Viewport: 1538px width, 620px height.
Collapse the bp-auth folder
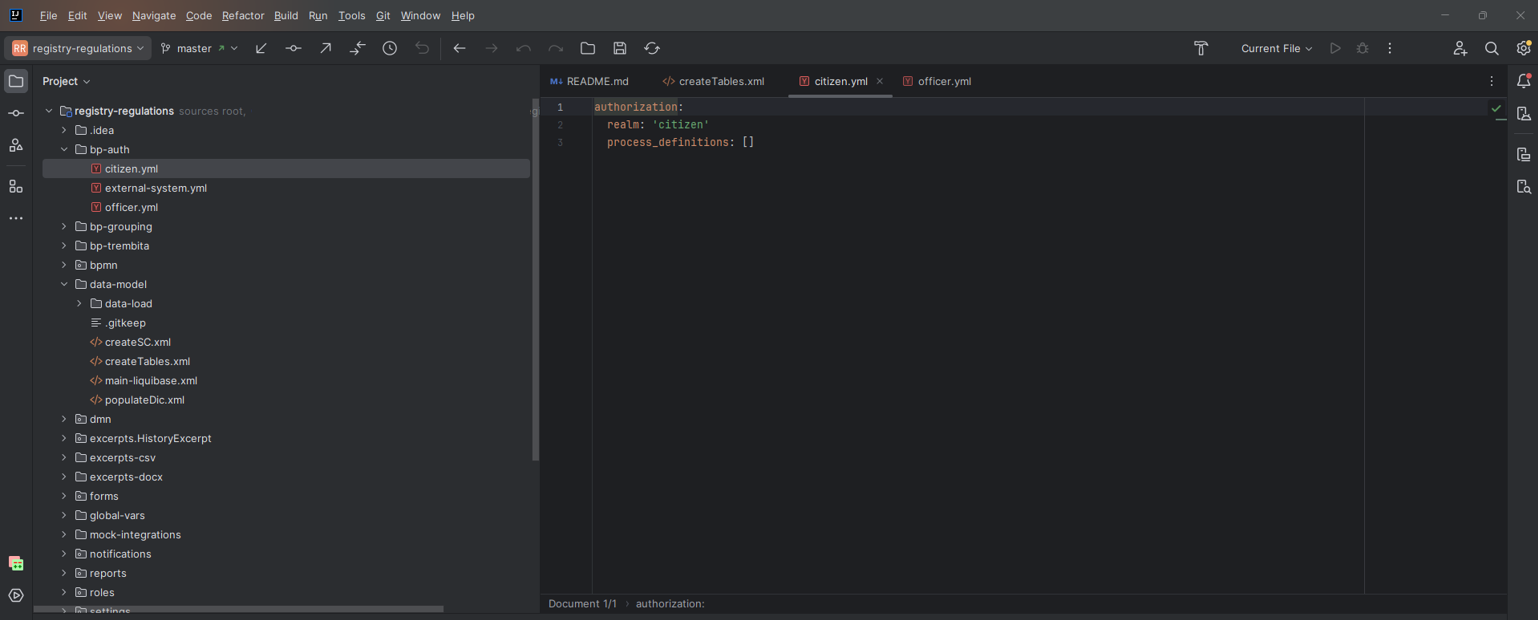point(64,150)
